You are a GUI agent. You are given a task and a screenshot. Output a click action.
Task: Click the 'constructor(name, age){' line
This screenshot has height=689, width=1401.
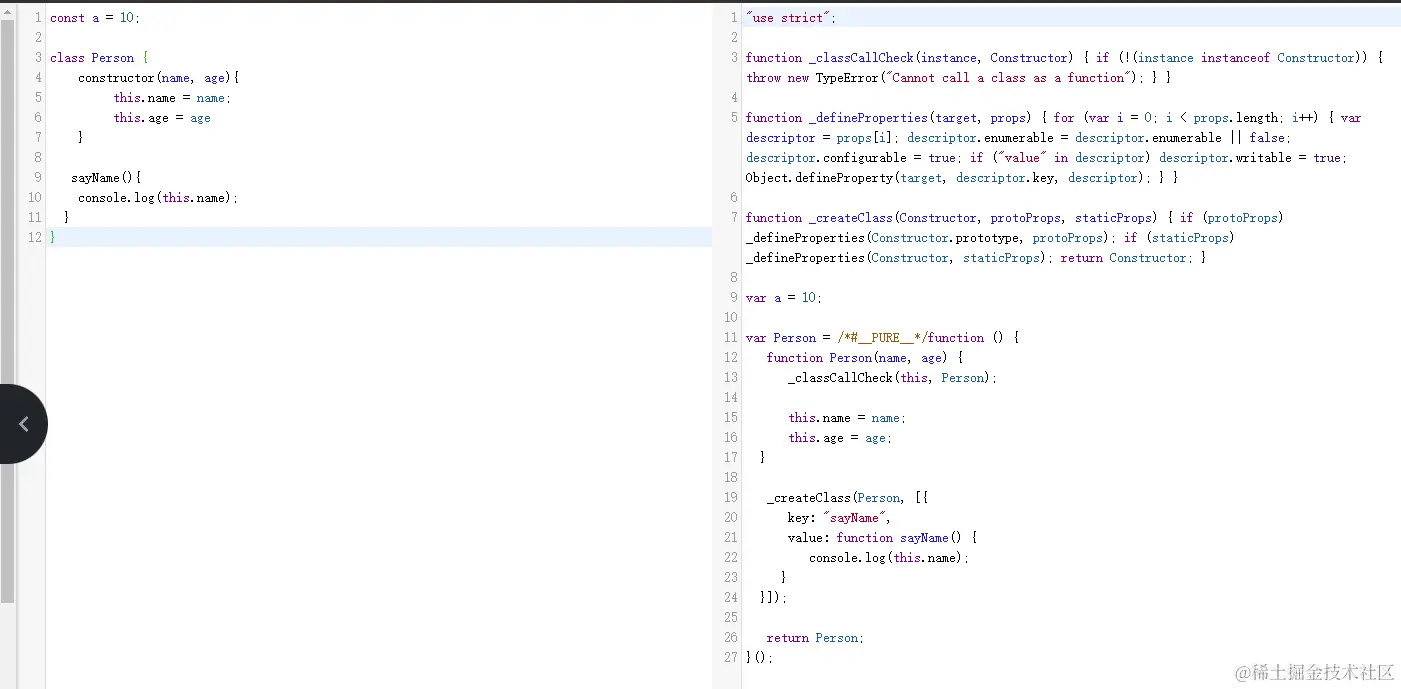159,78
